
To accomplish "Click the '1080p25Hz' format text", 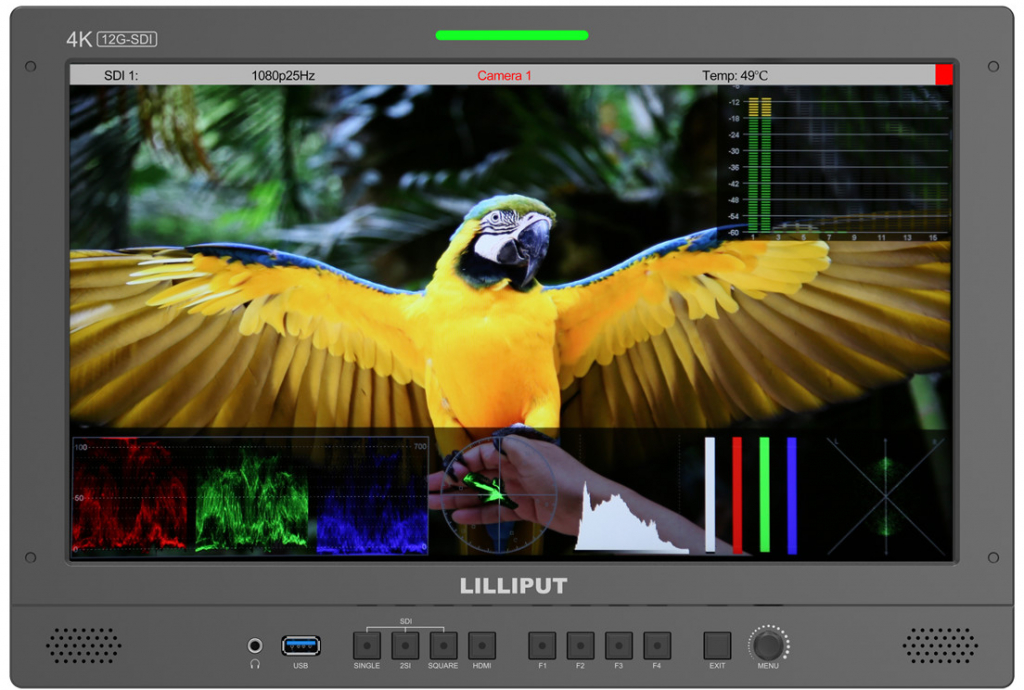I will (283, 76).
